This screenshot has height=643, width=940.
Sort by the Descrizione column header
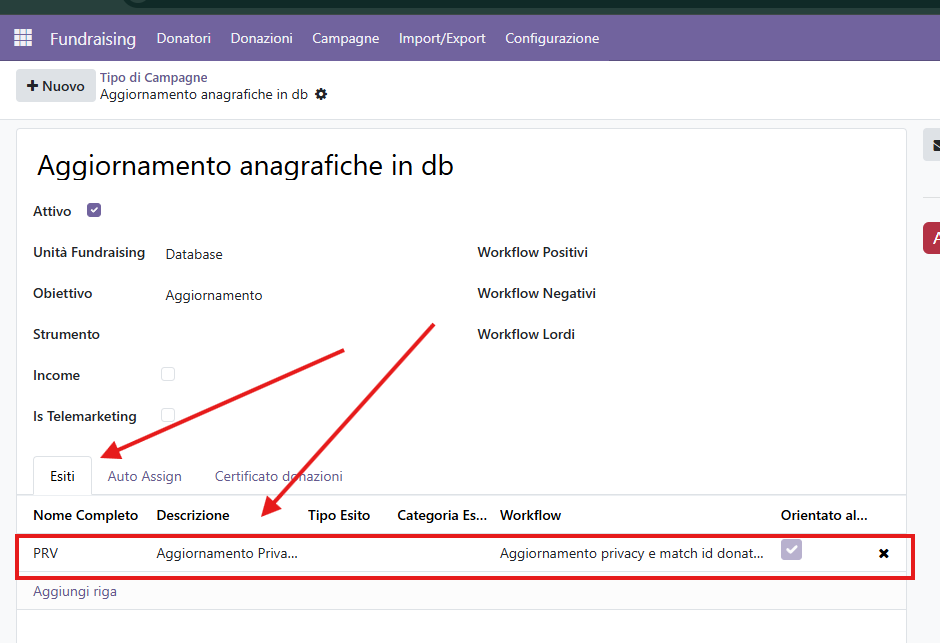pos(193,515)
